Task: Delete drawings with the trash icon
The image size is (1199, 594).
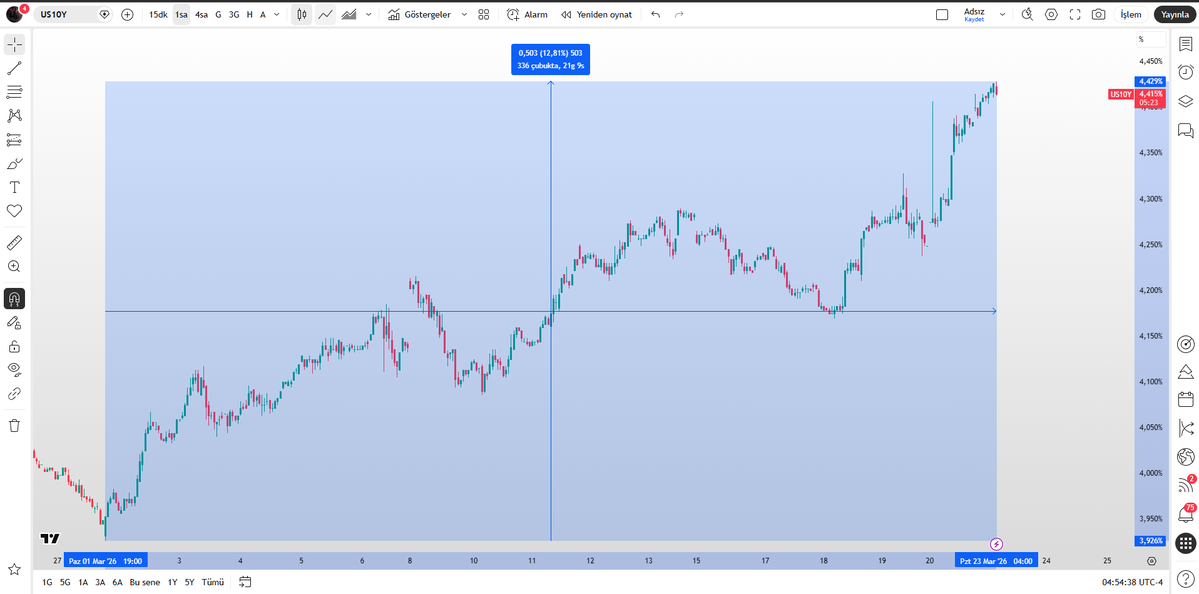Action: [x=15, y=426]
